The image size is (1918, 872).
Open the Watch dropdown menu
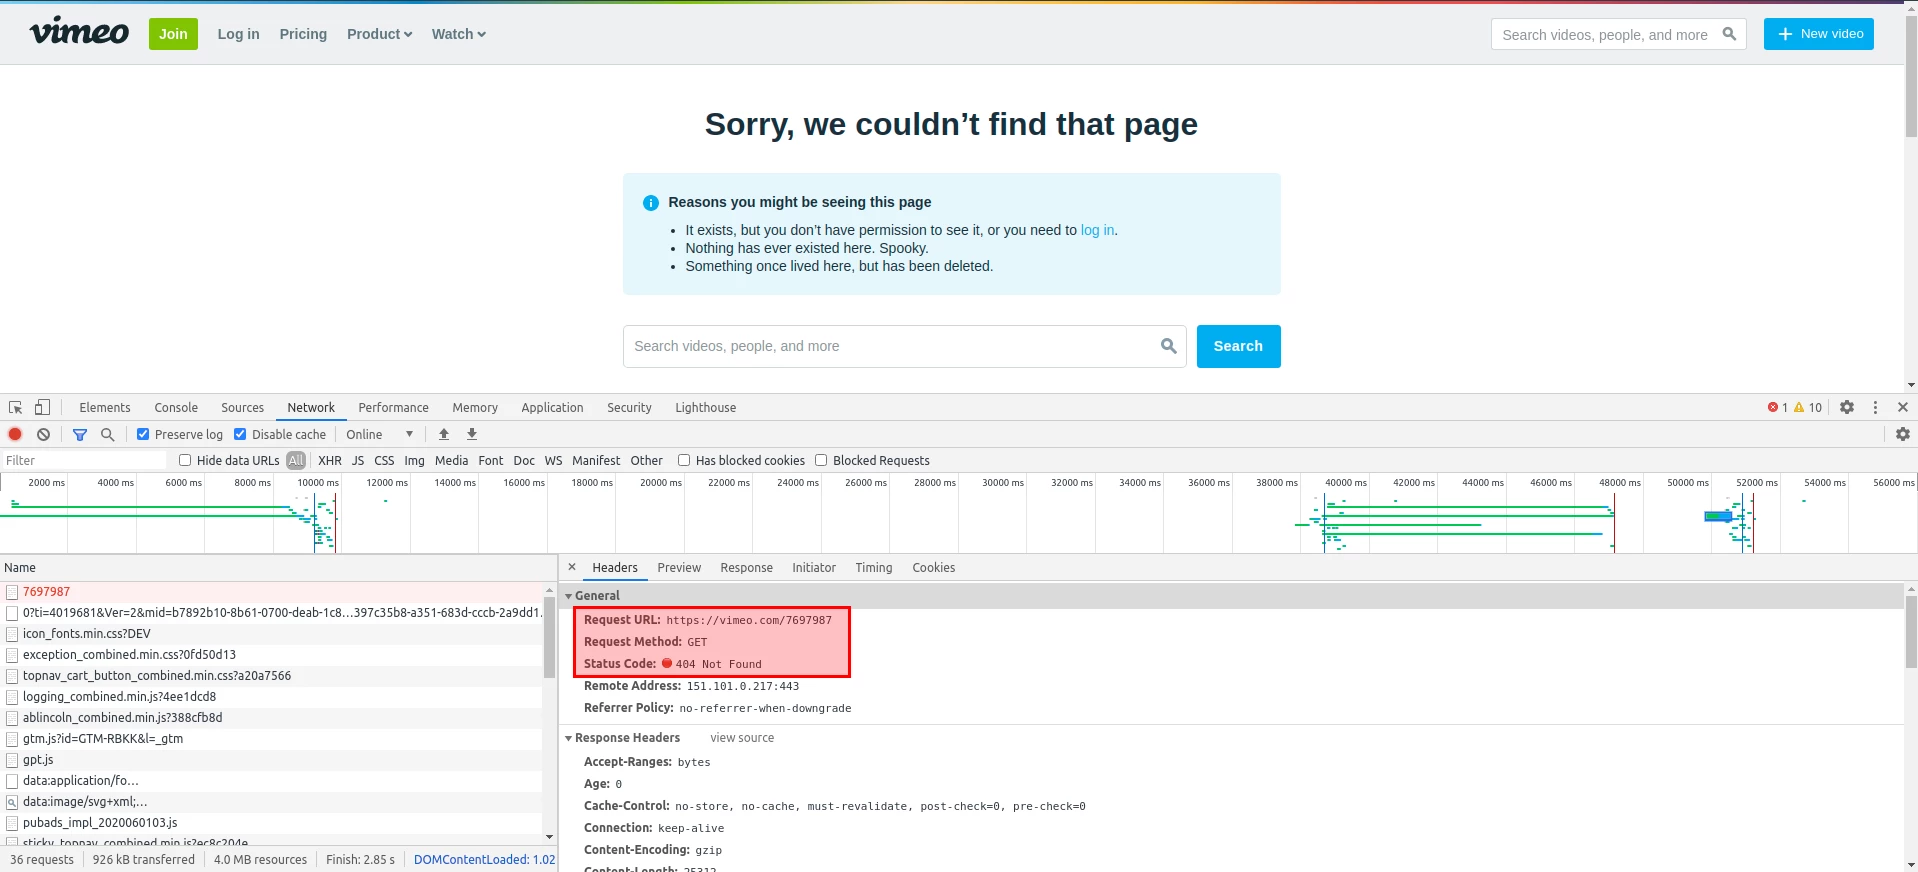point(458,34)
